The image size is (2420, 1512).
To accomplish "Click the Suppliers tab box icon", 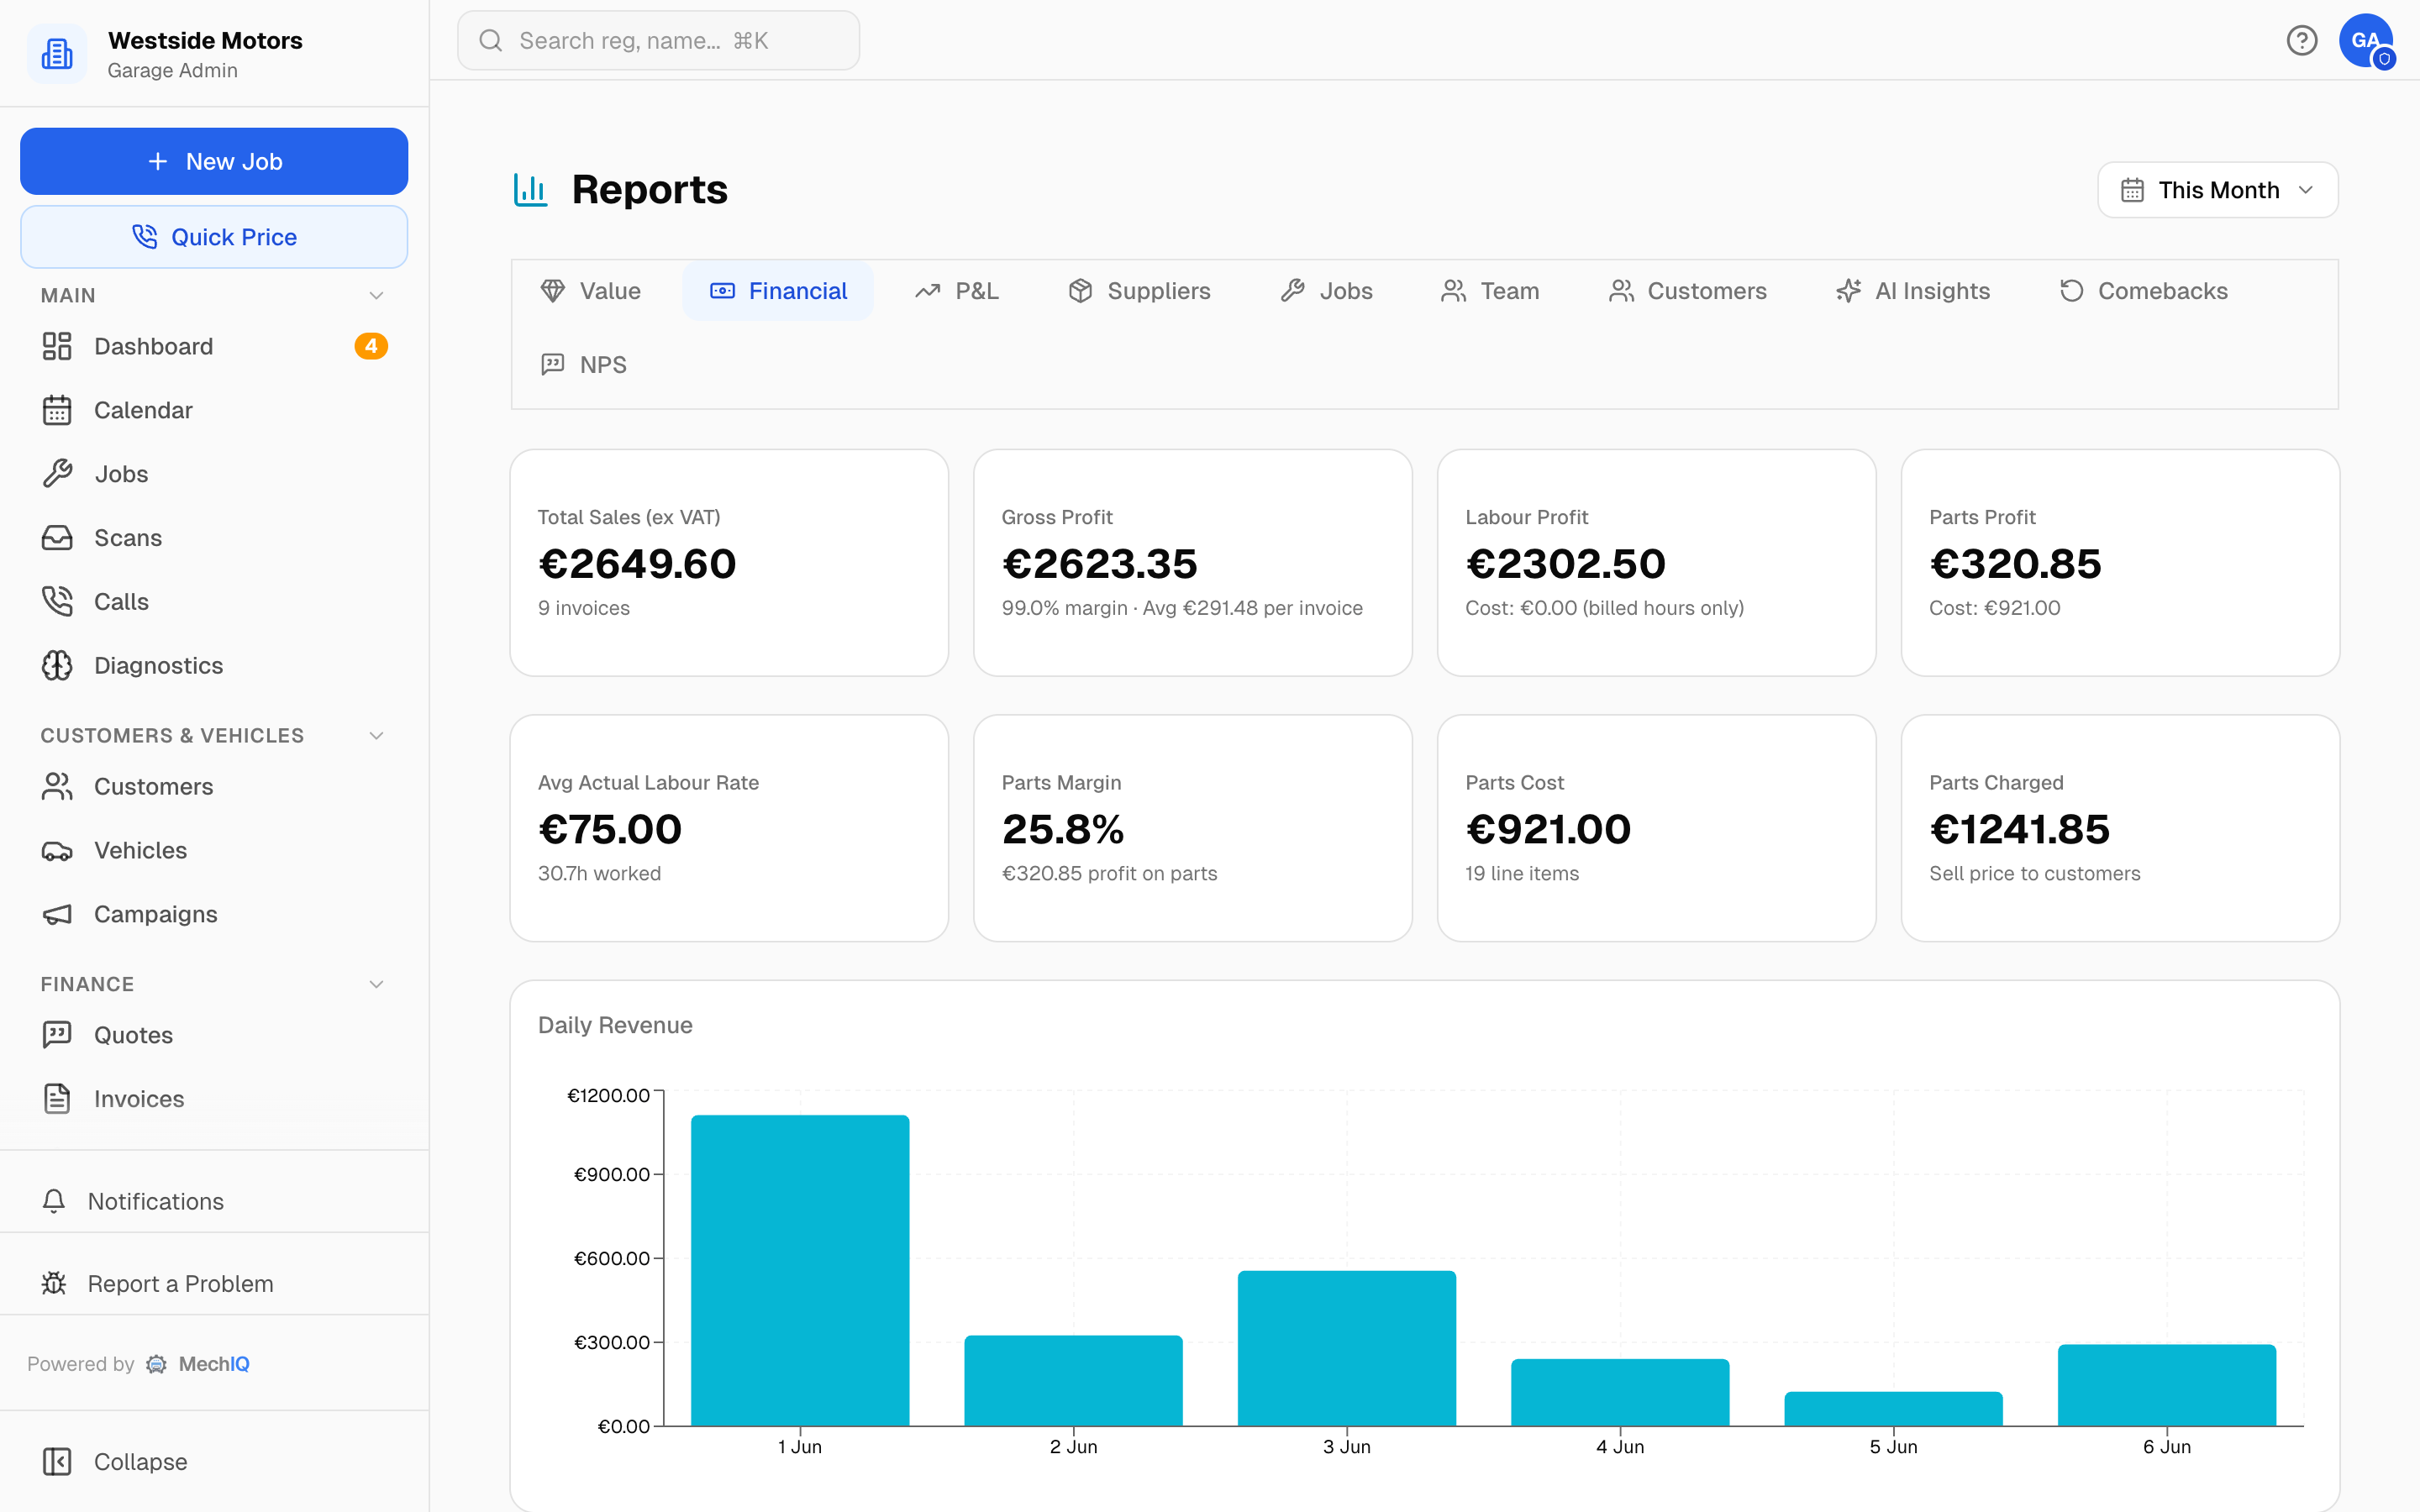I will 1080,291.
